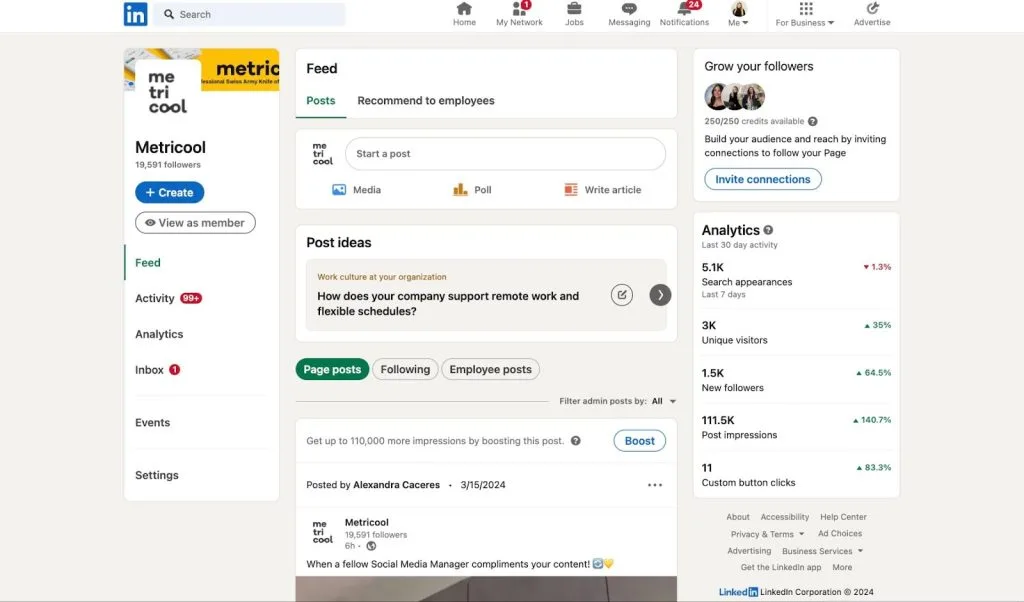Click Alexandra Caceres poster name
This screenshot has height=602, width=1024.
(396, 485)
